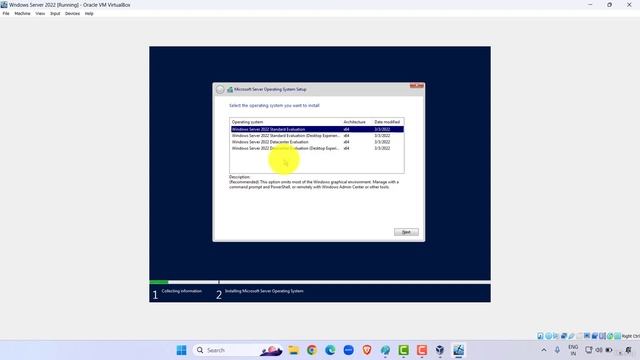
Task: Click the setup progress bar under the installer
Action: click(x=320, y=282)
